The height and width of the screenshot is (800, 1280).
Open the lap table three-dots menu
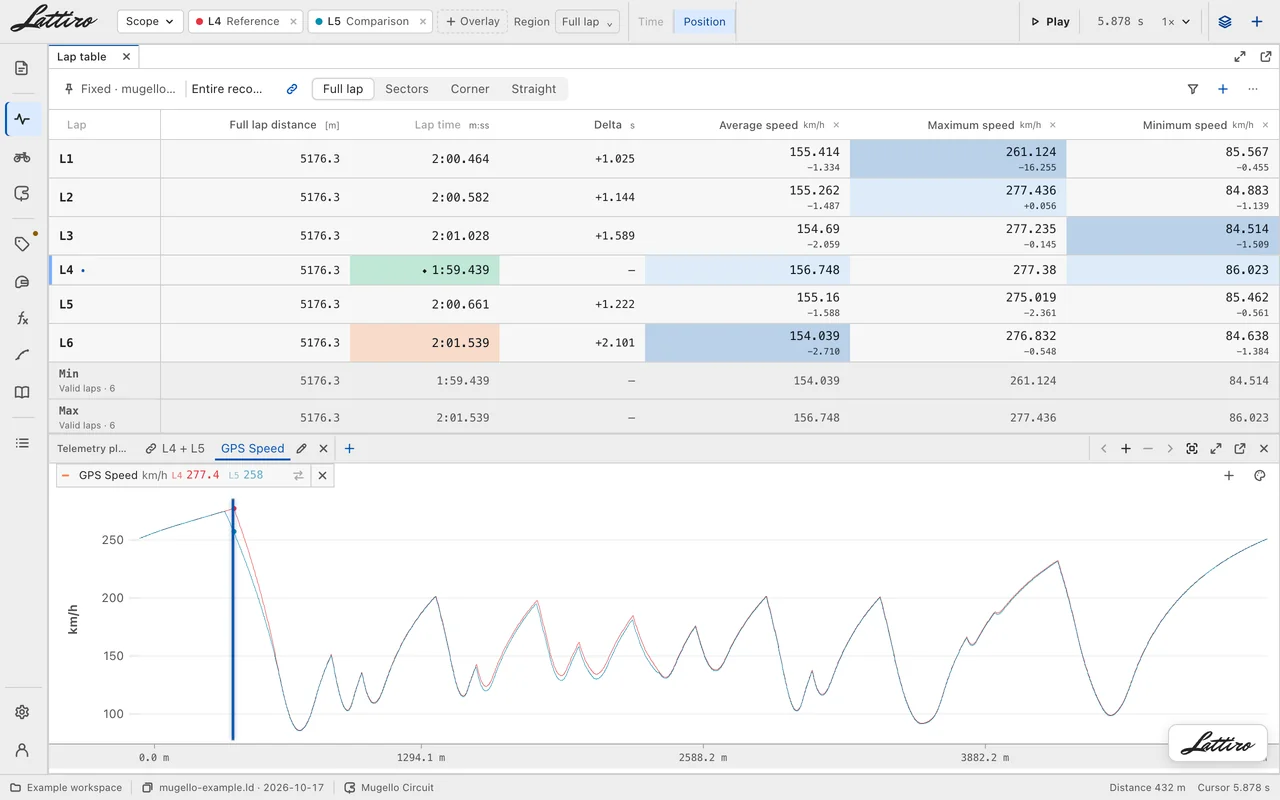(1253, 89)
